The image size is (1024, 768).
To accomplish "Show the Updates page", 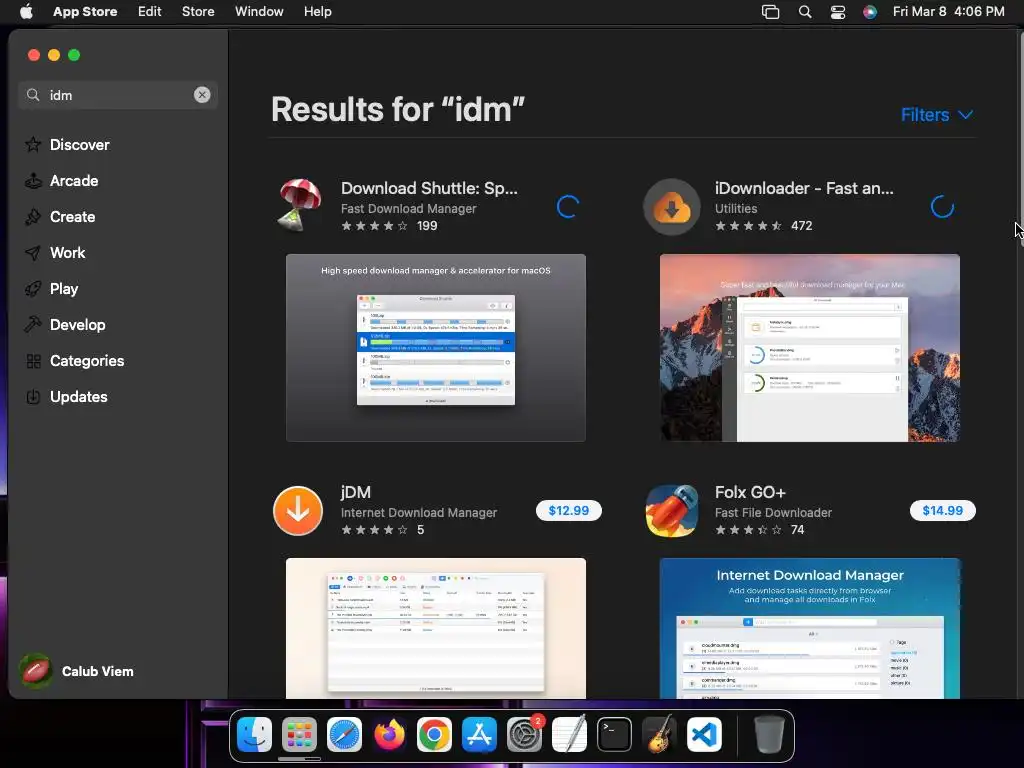I will pyautogui.click(x=66, y=396).
